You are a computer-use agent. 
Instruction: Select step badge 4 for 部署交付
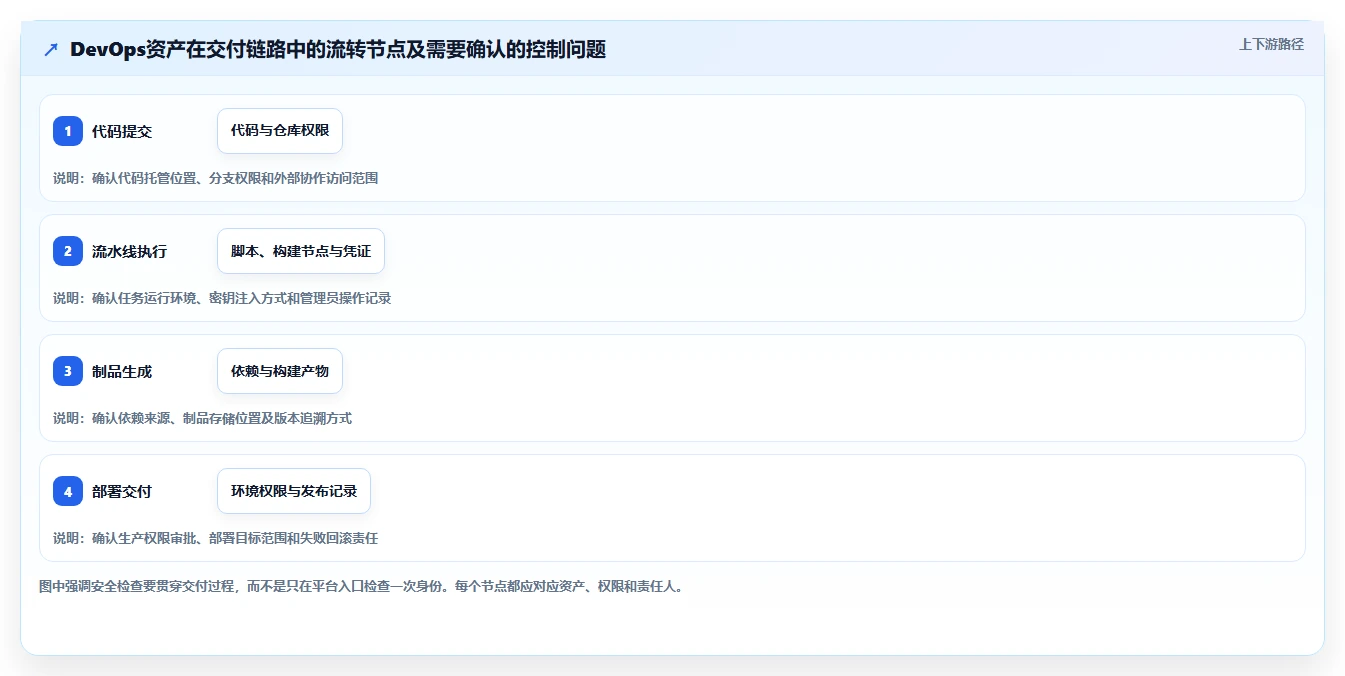(x=68, y=491)
